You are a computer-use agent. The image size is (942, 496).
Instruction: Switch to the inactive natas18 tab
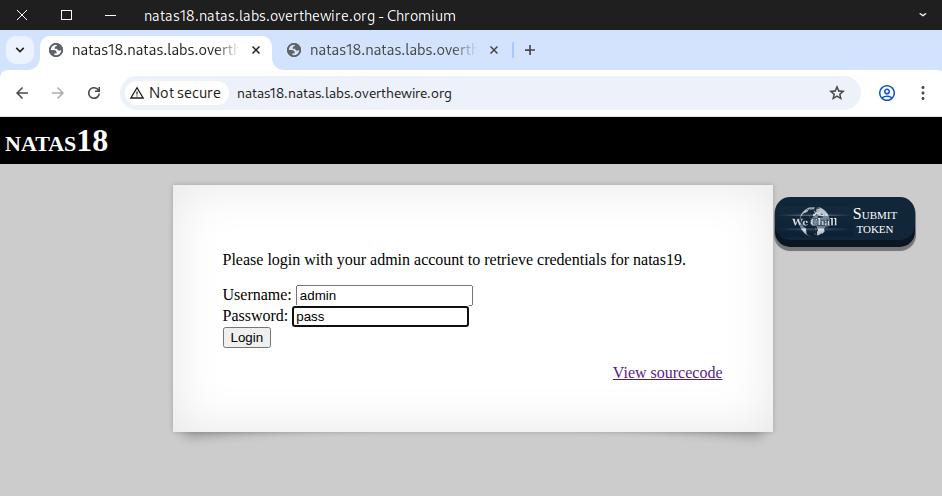pos(385,50)
